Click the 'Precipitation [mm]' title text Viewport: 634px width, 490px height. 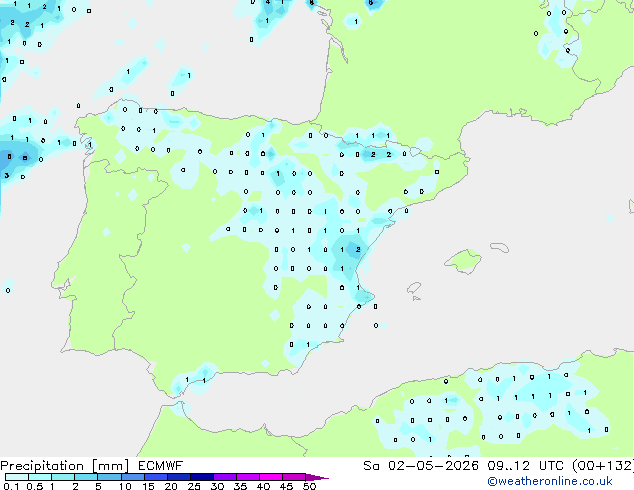(65, 466)
